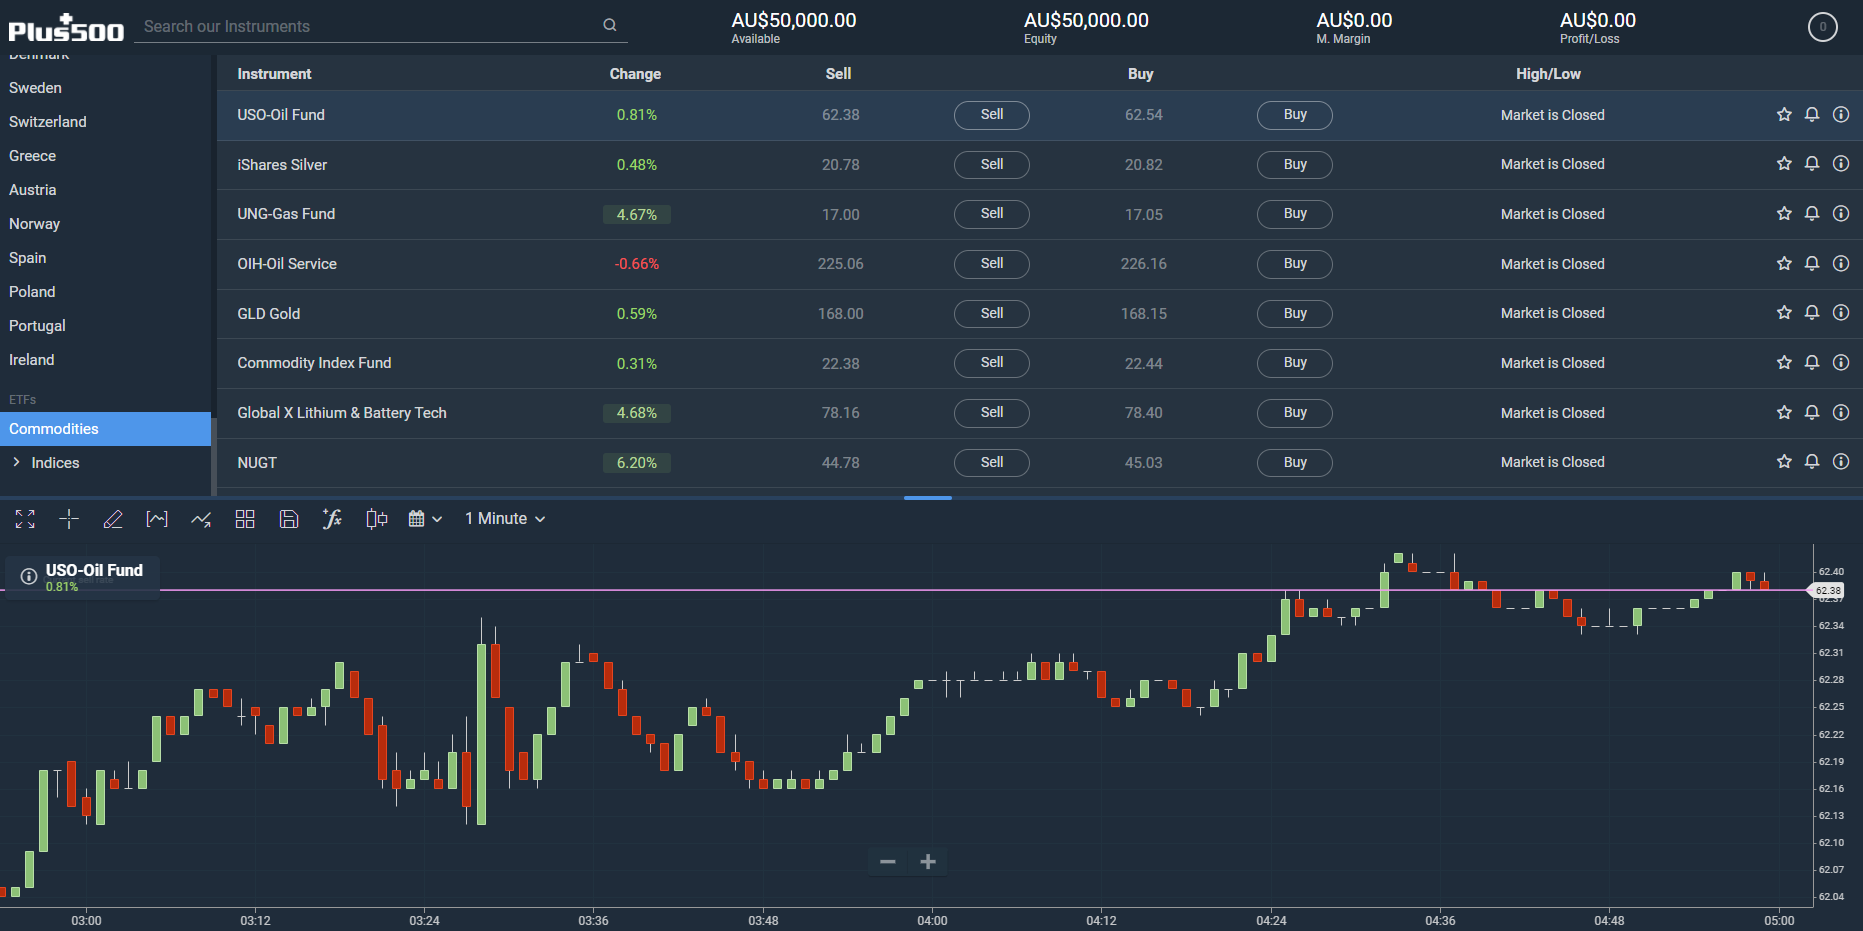Click the search magnifier icon

tap(610, 26)
